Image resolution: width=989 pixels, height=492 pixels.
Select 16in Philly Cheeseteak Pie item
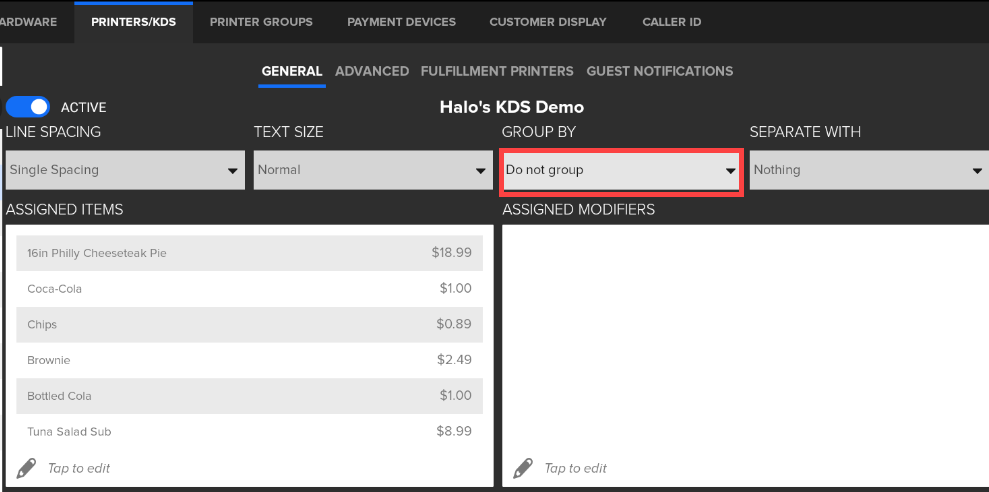249,253
